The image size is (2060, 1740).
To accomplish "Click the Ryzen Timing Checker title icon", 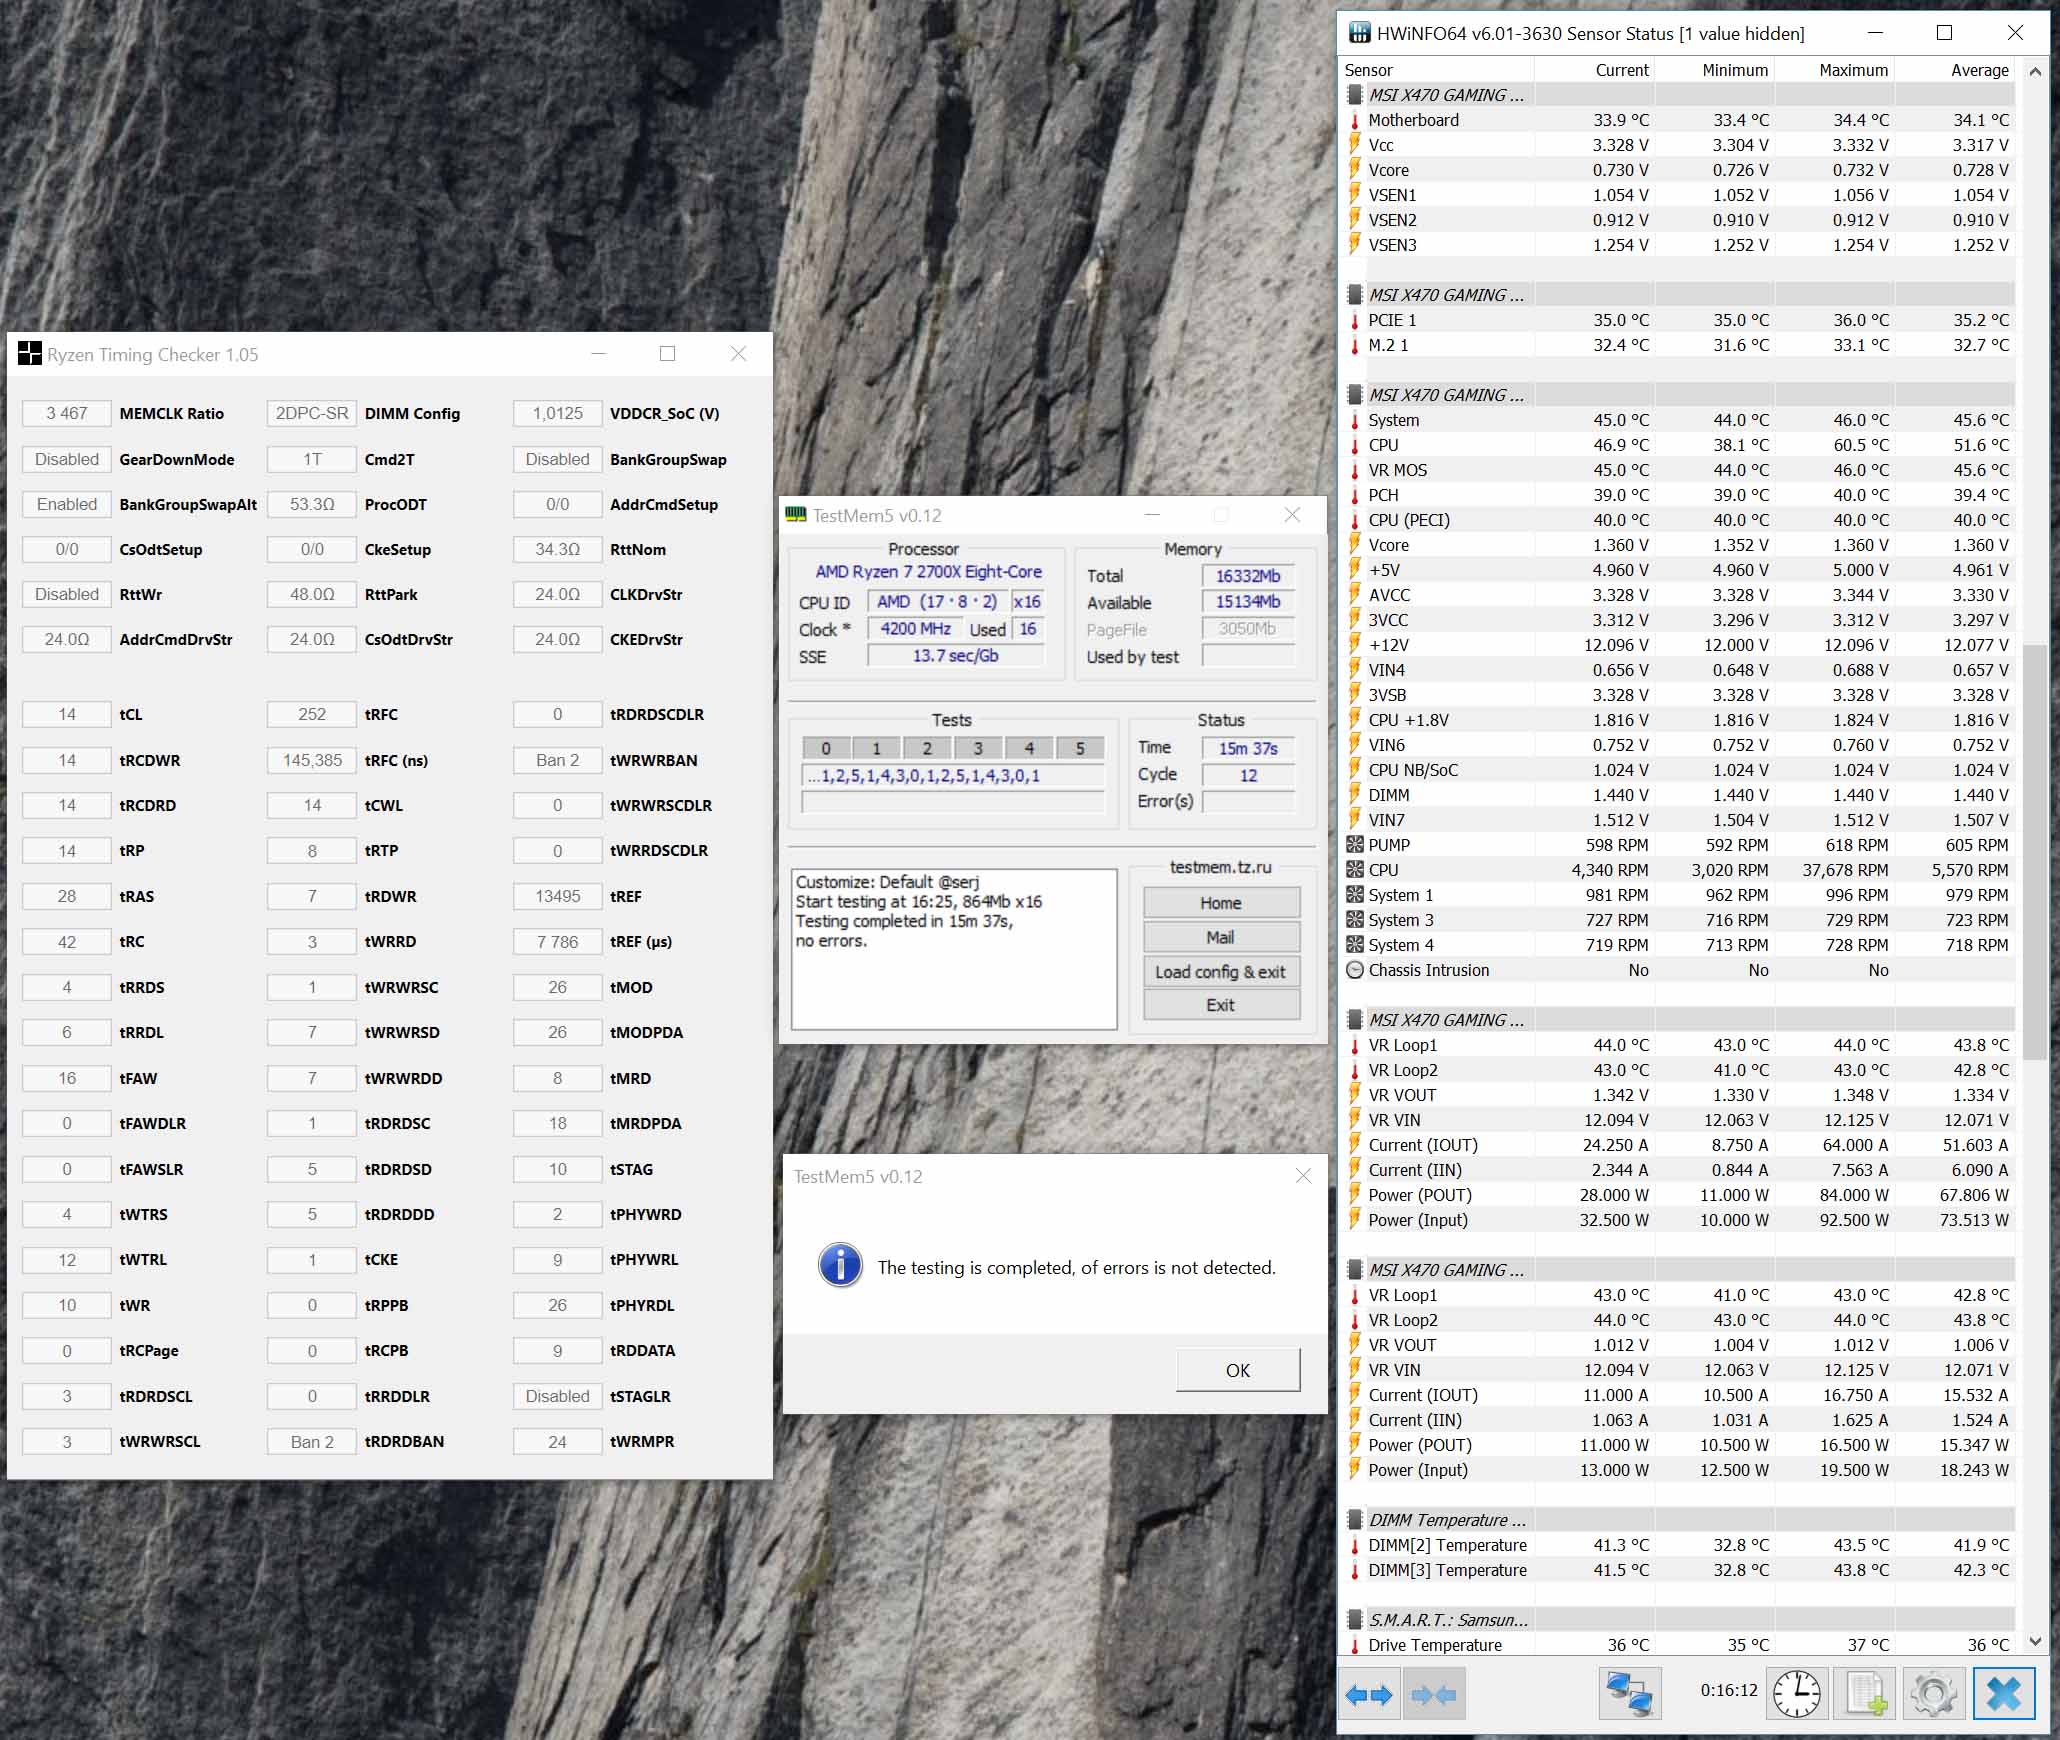I will 30,354.
